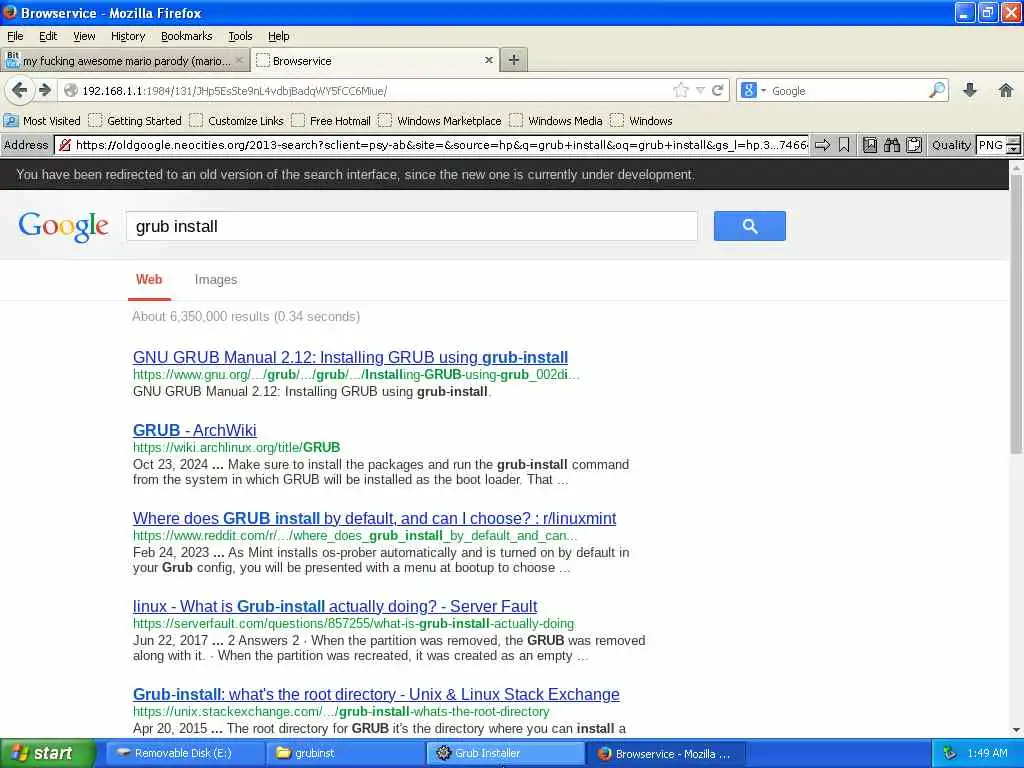Open GNU GRUB Manual 2.12 result link
The width and height of the screenshot is (1024, 768).
point(350,357)
